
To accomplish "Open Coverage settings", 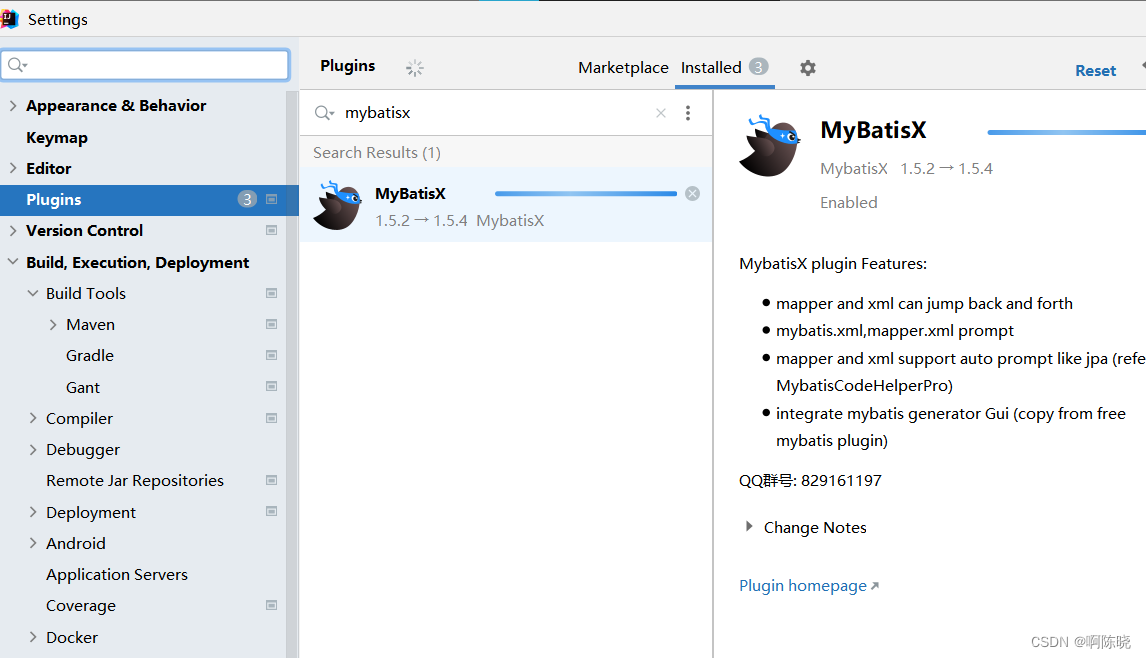I will [x=80, y=605].
